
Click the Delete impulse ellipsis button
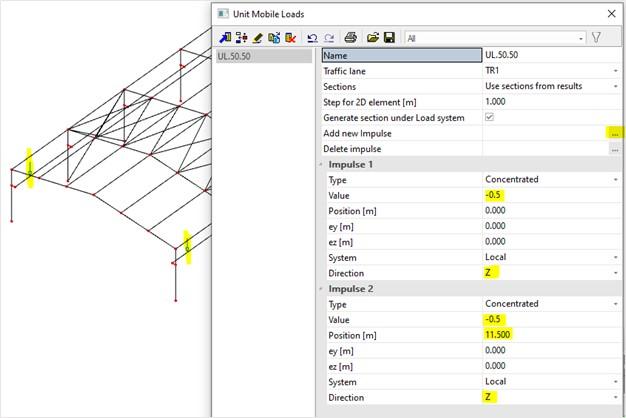click(614, 149)
